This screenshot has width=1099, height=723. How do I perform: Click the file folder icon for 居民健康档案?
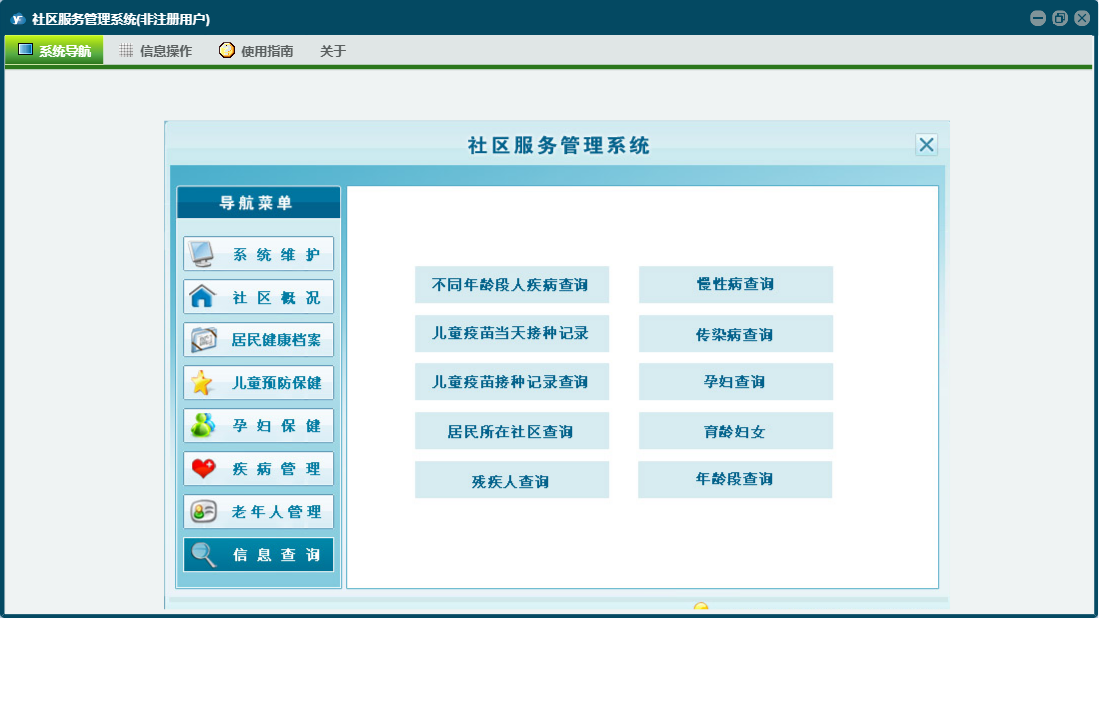203,340
